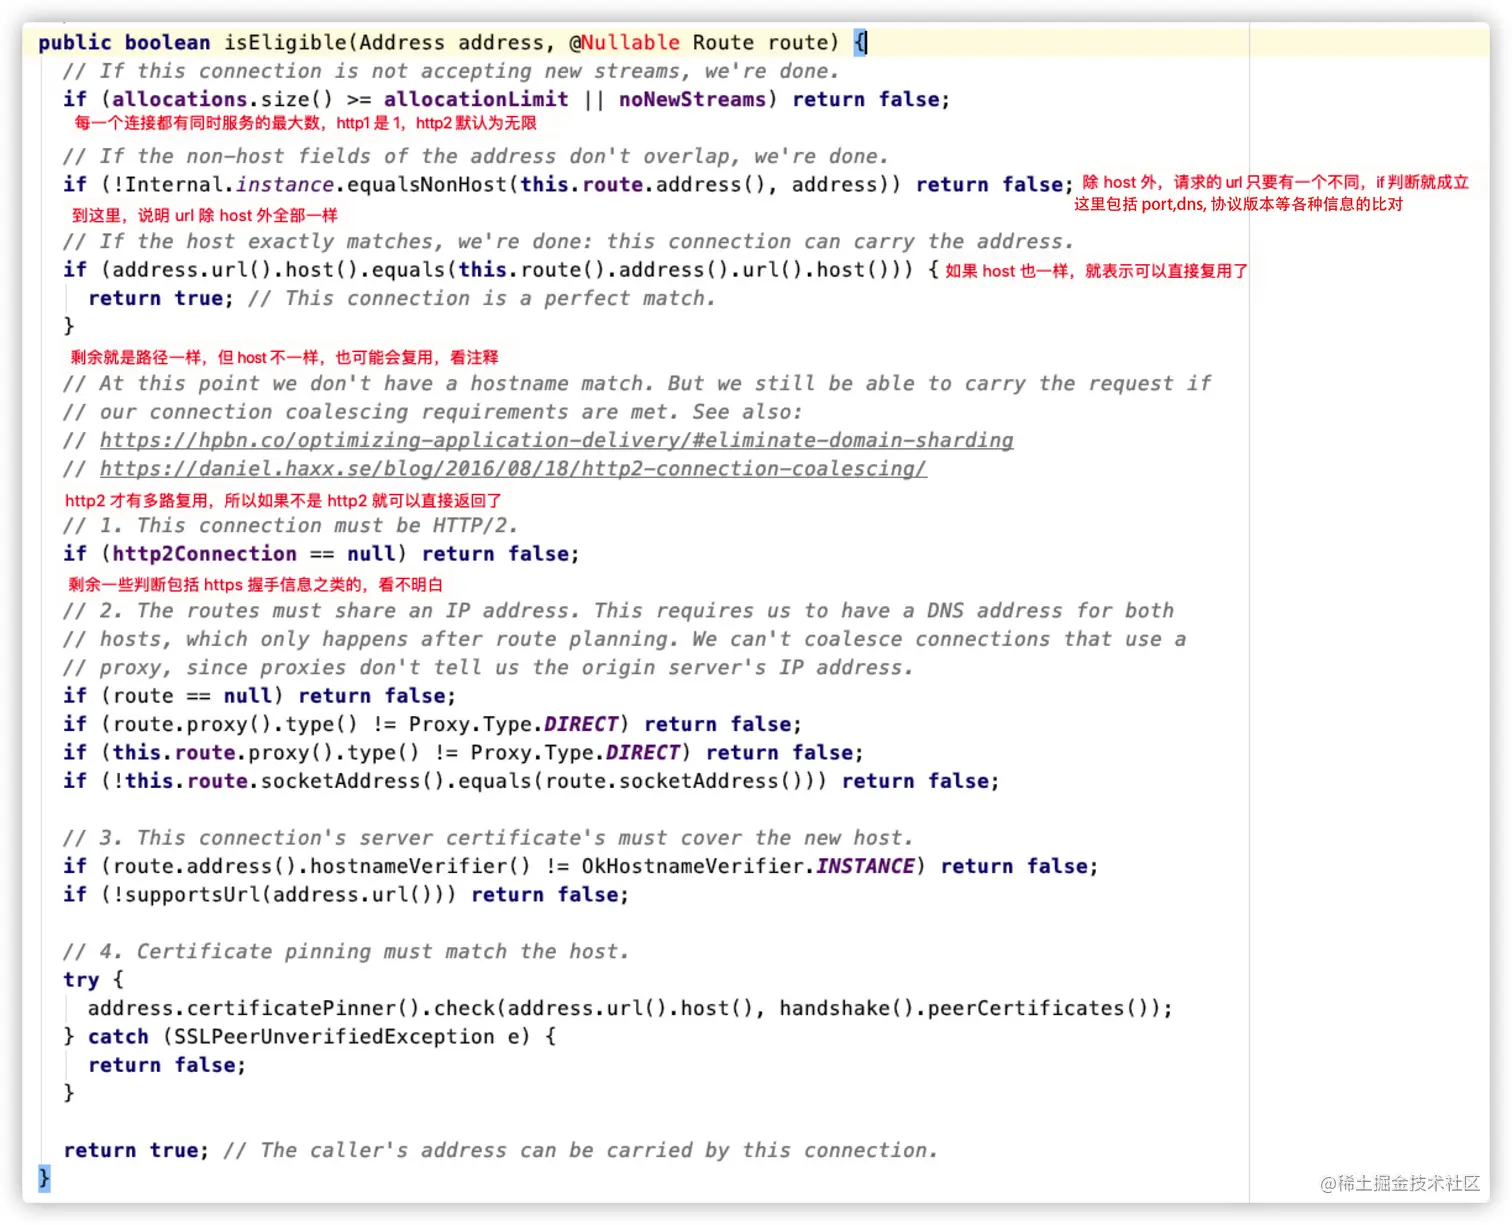Screen dimensions: 1512x1225
Task: Click the red note '剩余一些判断包括 https 握手信息之类的'
Action: pos(255,585)
